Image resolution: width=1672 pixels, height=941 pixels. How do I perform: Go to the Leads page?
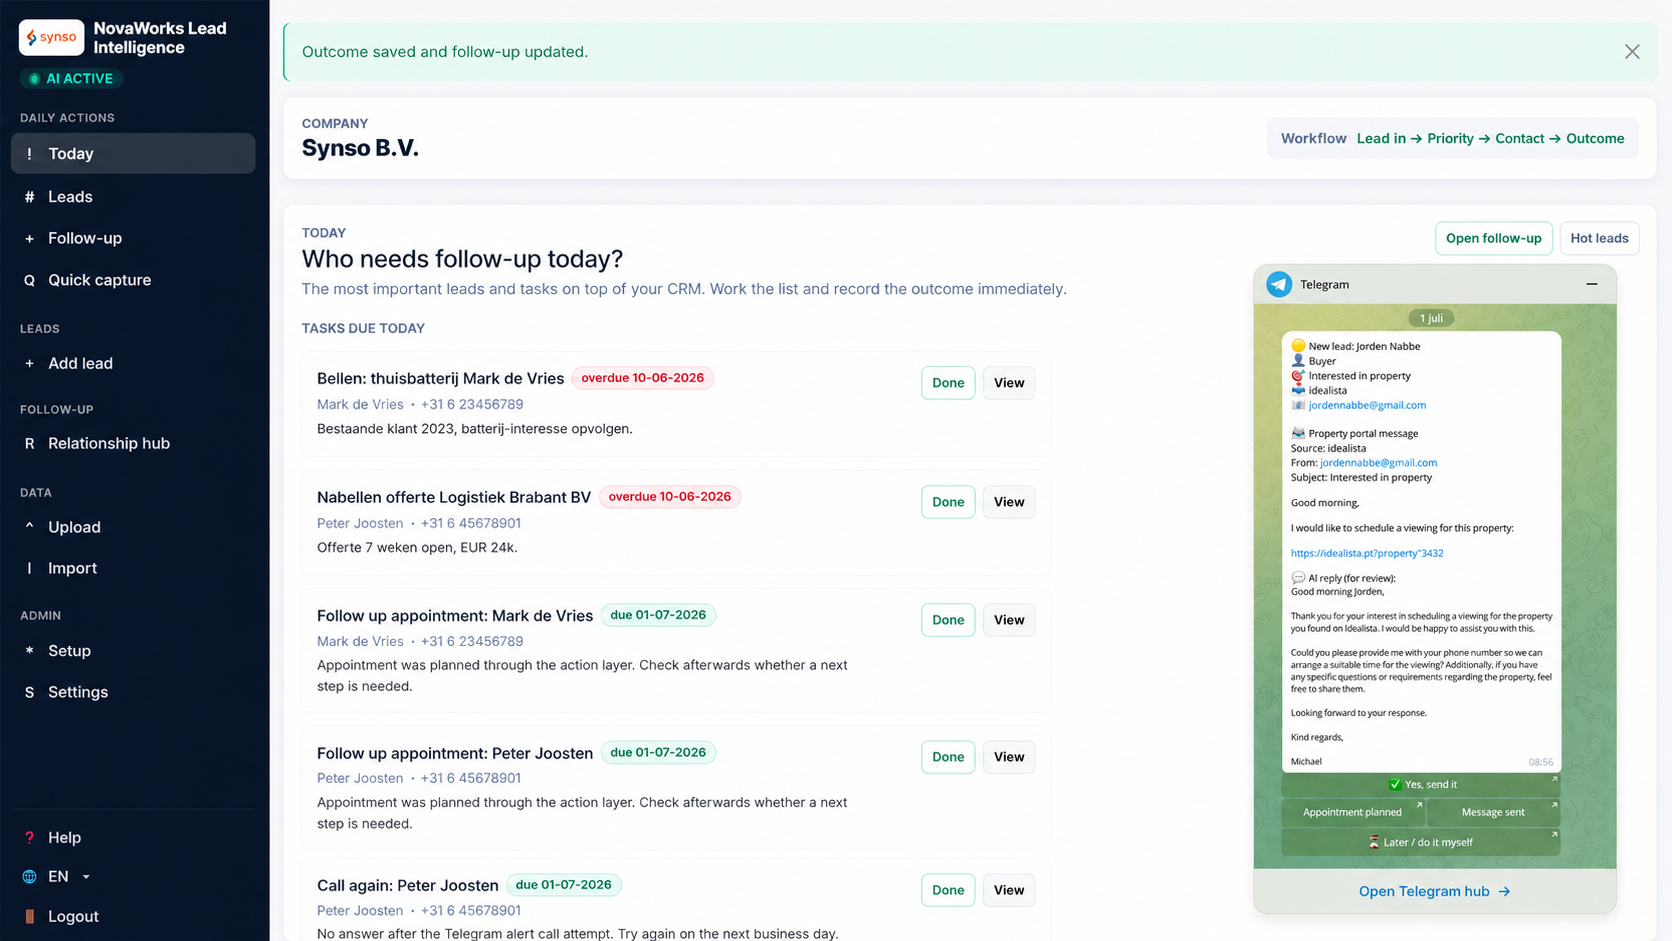click(133, 197)
